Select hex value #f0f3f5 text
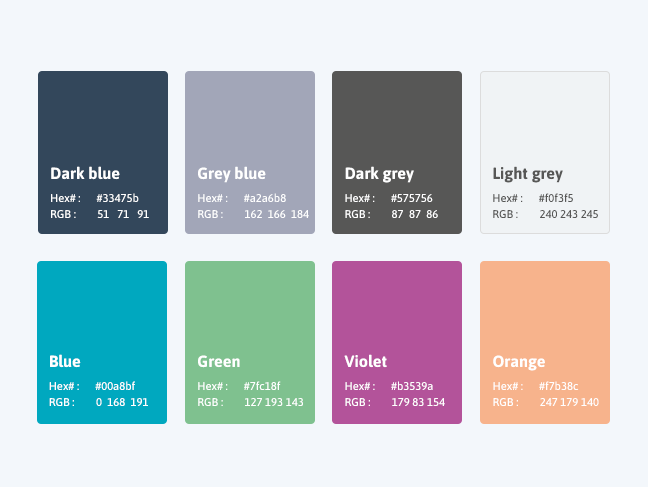The height and width of the screenshot is (487, 648). coord(556,198)
